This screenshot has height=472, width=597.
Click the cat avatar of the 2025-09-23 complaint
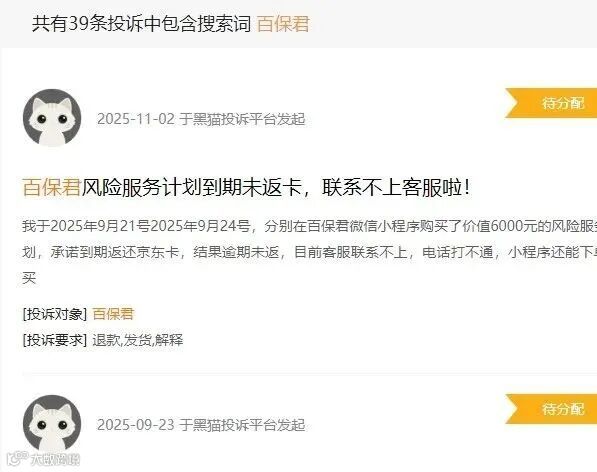[x=52, y=424]
